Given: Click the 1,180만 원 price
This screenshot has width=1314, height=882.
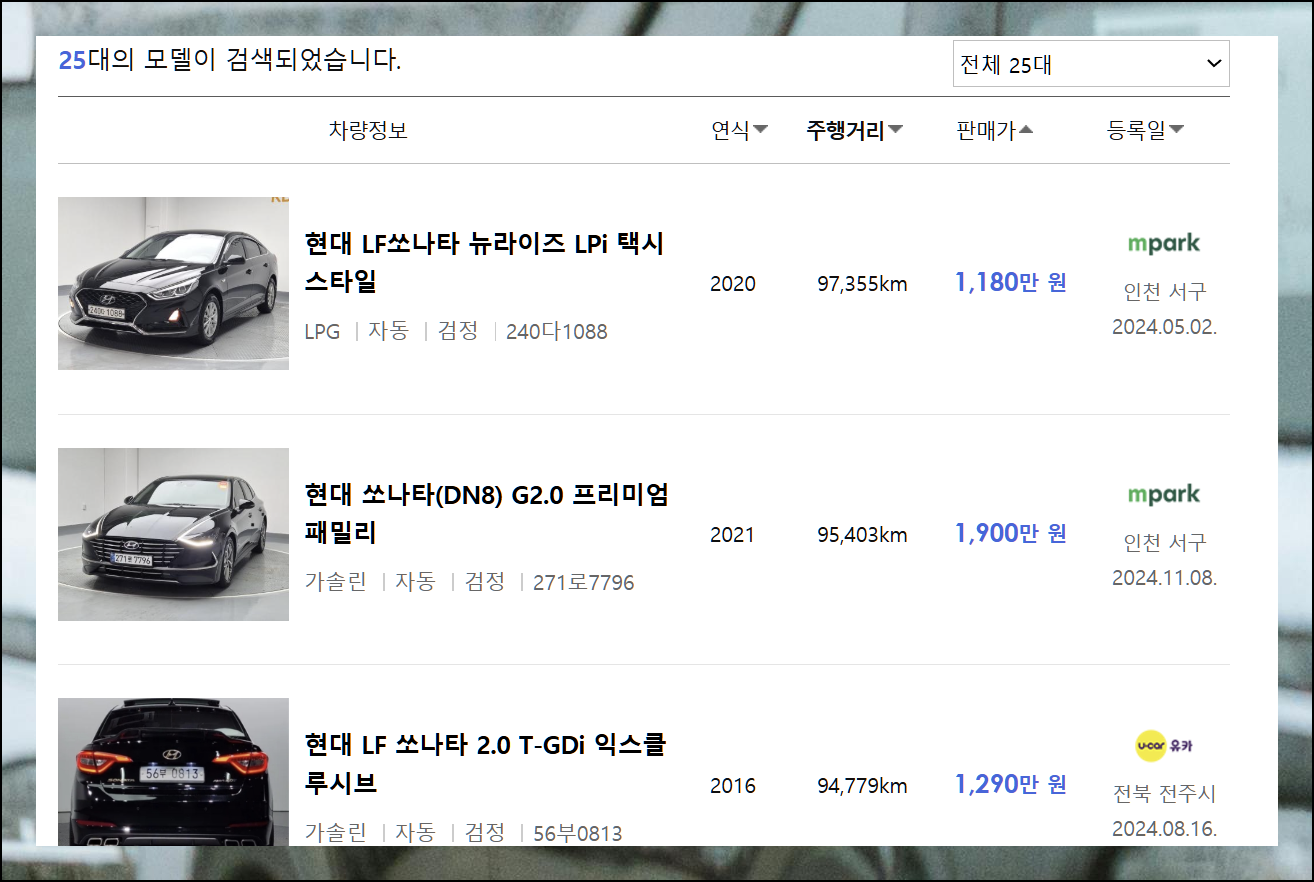Looking at the screenshot, I should tap(1011, 283).
